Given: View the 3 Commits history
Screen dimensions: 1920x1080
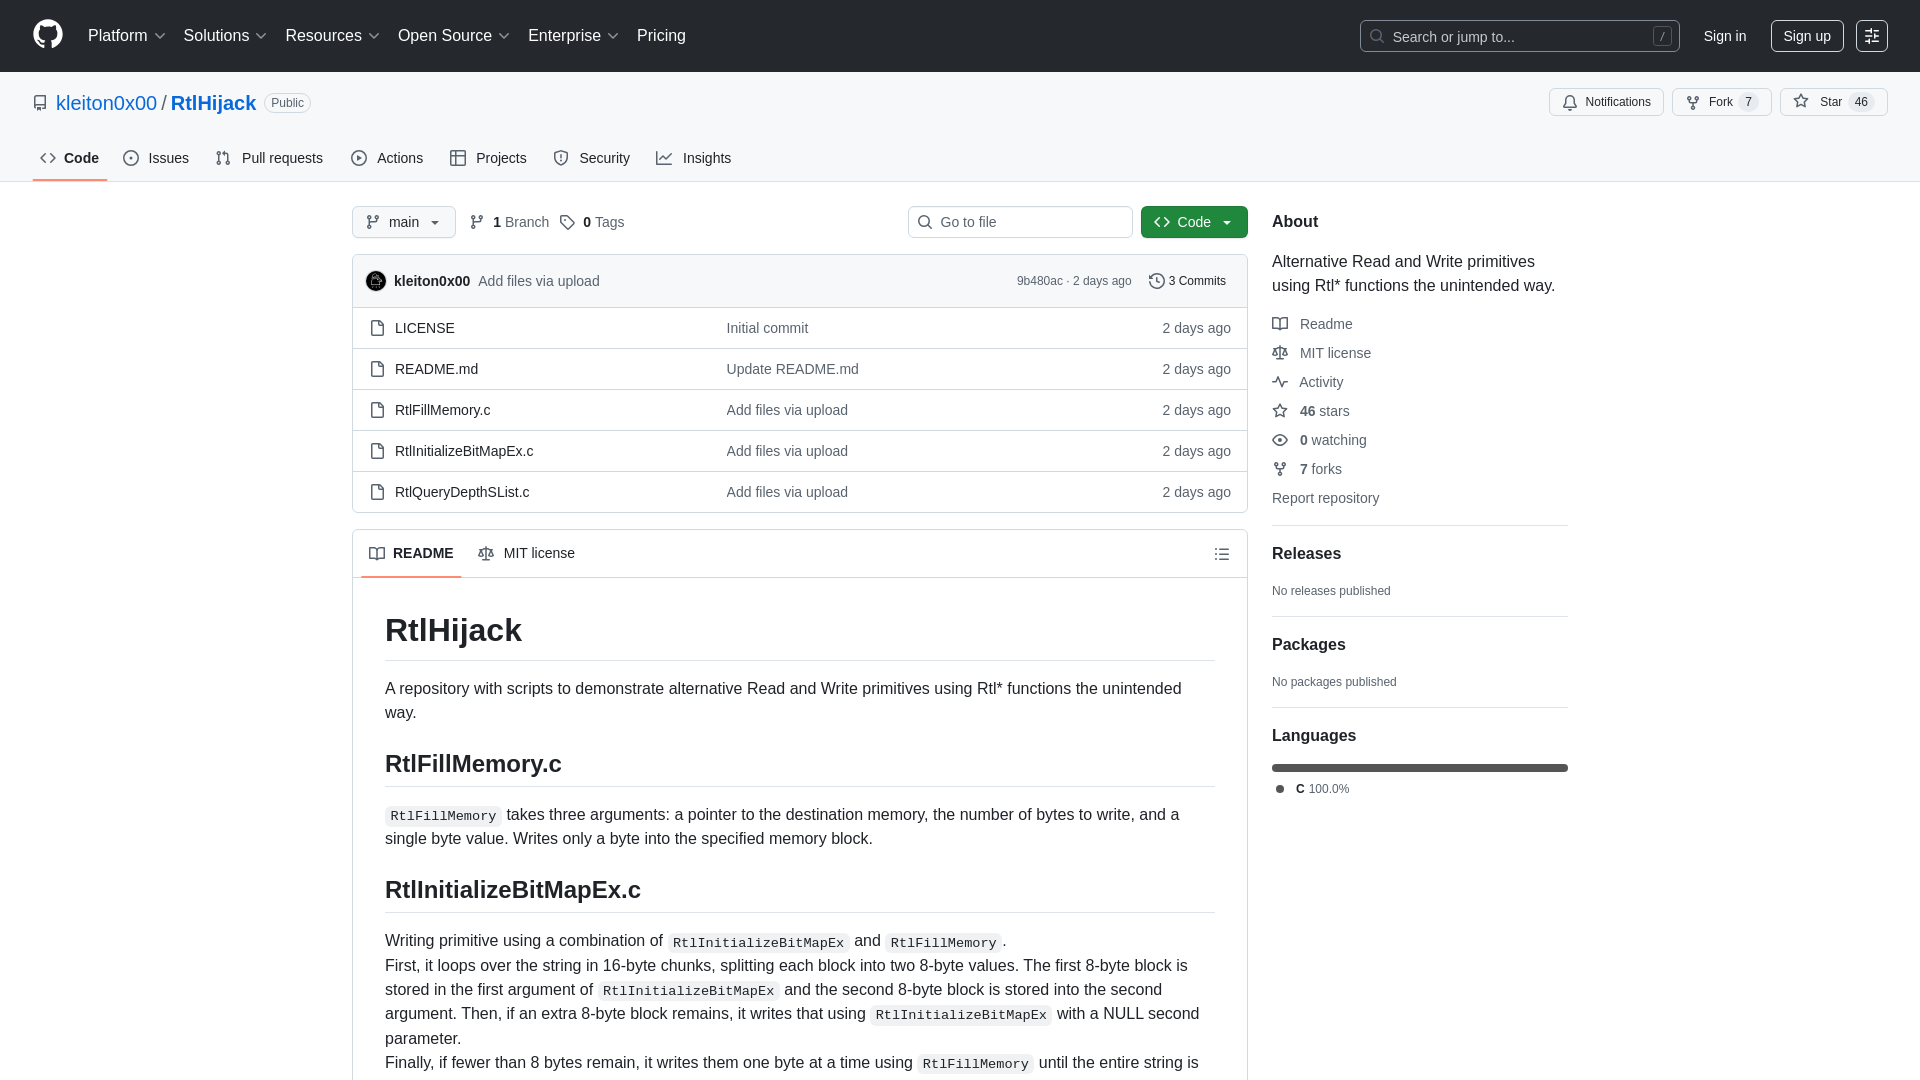Looking at the screenshot, I should click(1187, 281).
